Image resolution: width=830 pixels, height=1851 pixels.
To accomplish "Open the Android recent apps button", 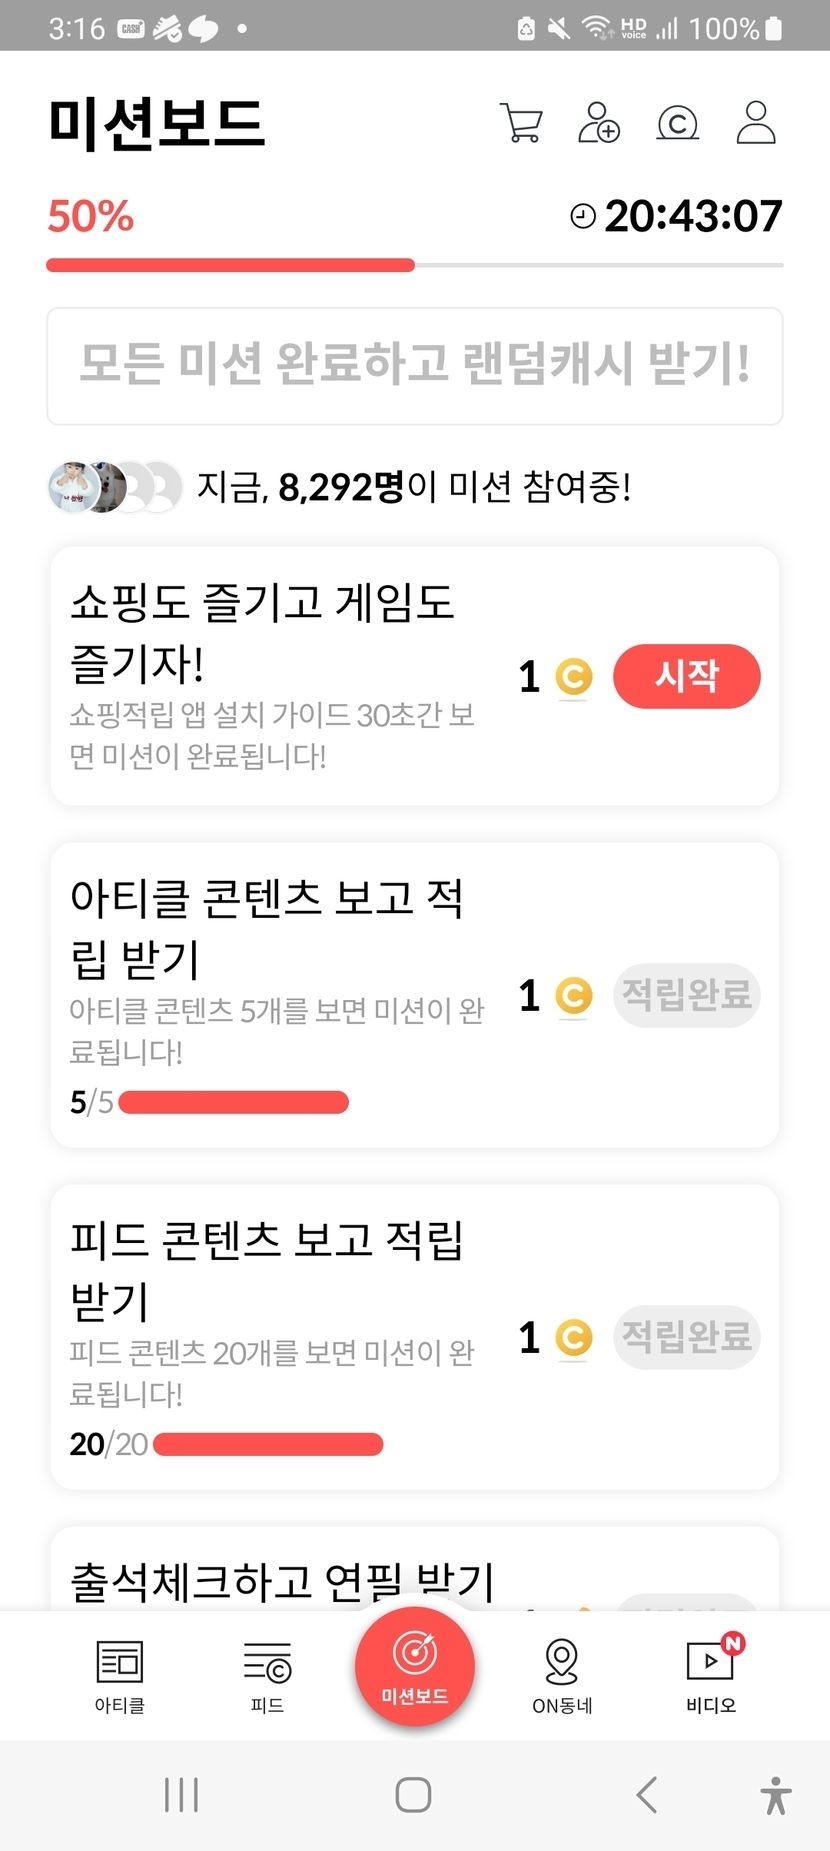I will (181, 1795).
